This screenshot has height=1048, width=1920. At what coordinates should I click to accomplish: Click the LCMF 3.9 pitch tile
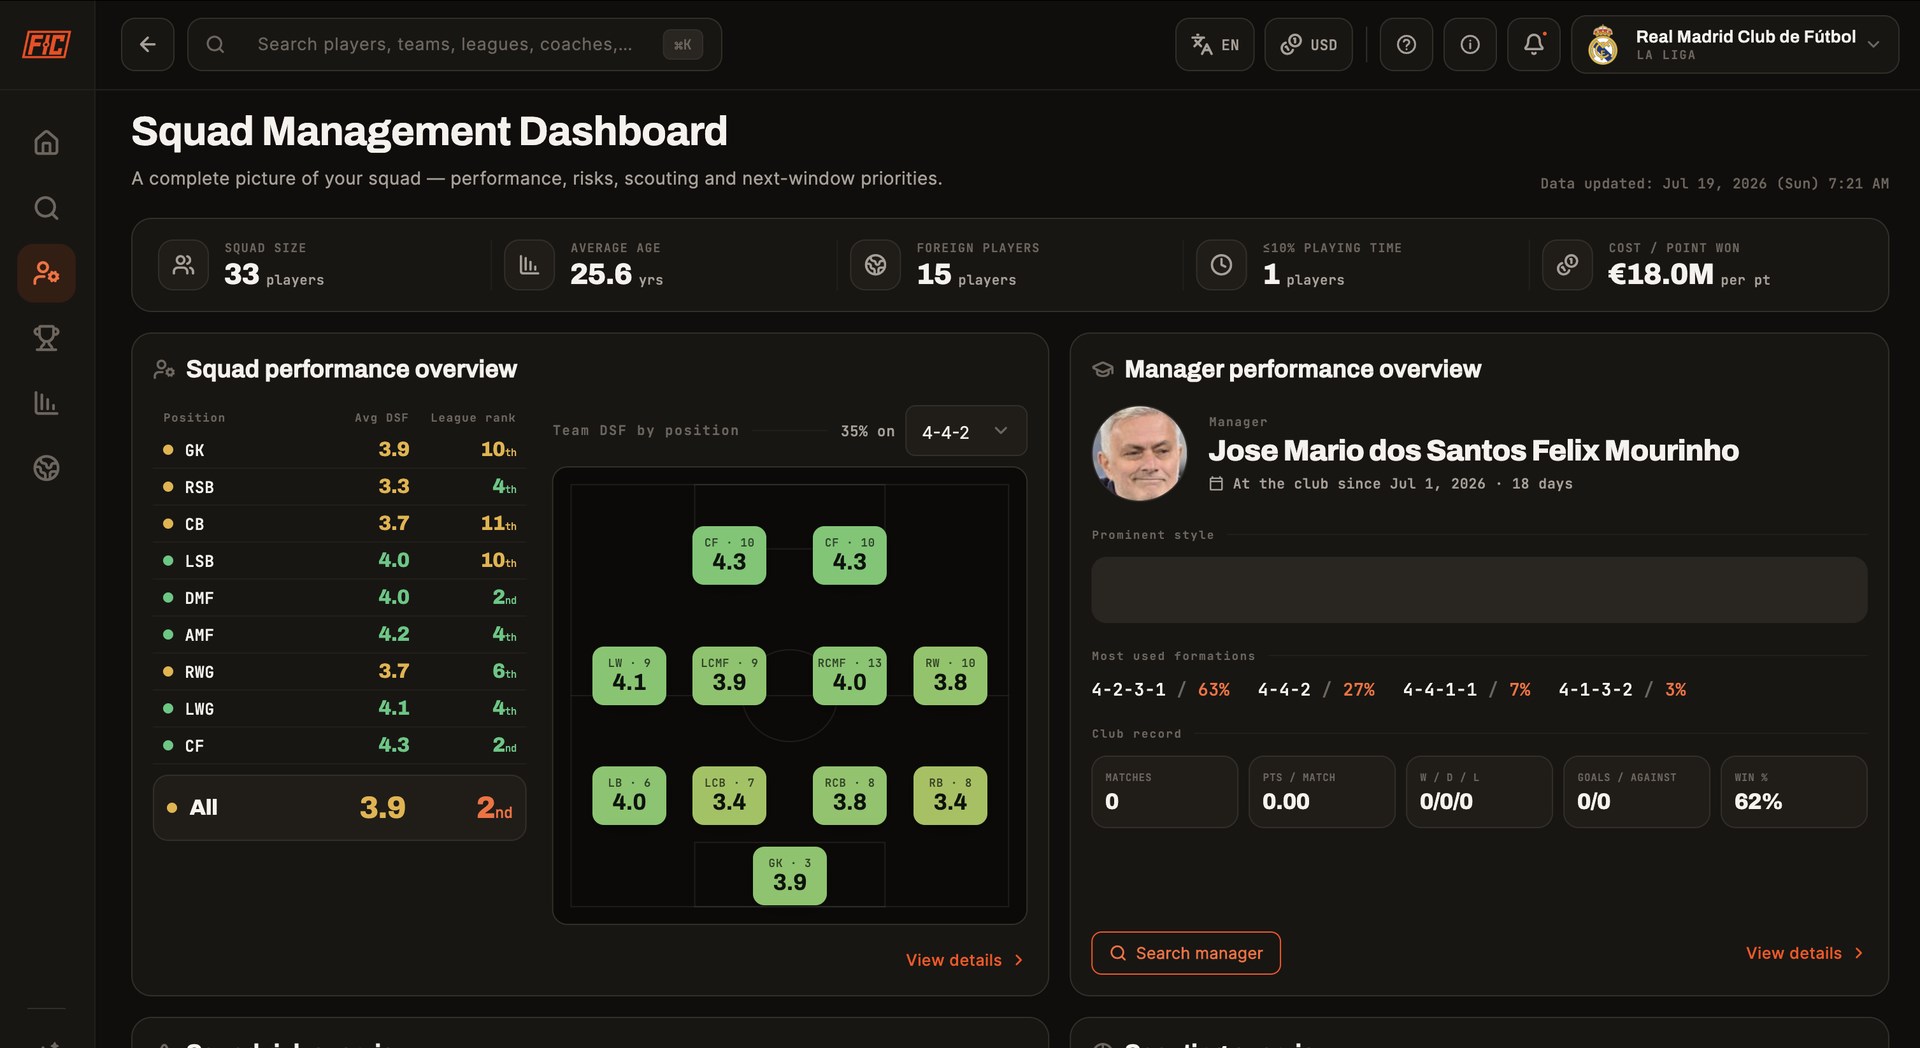[x=729, y=676]
